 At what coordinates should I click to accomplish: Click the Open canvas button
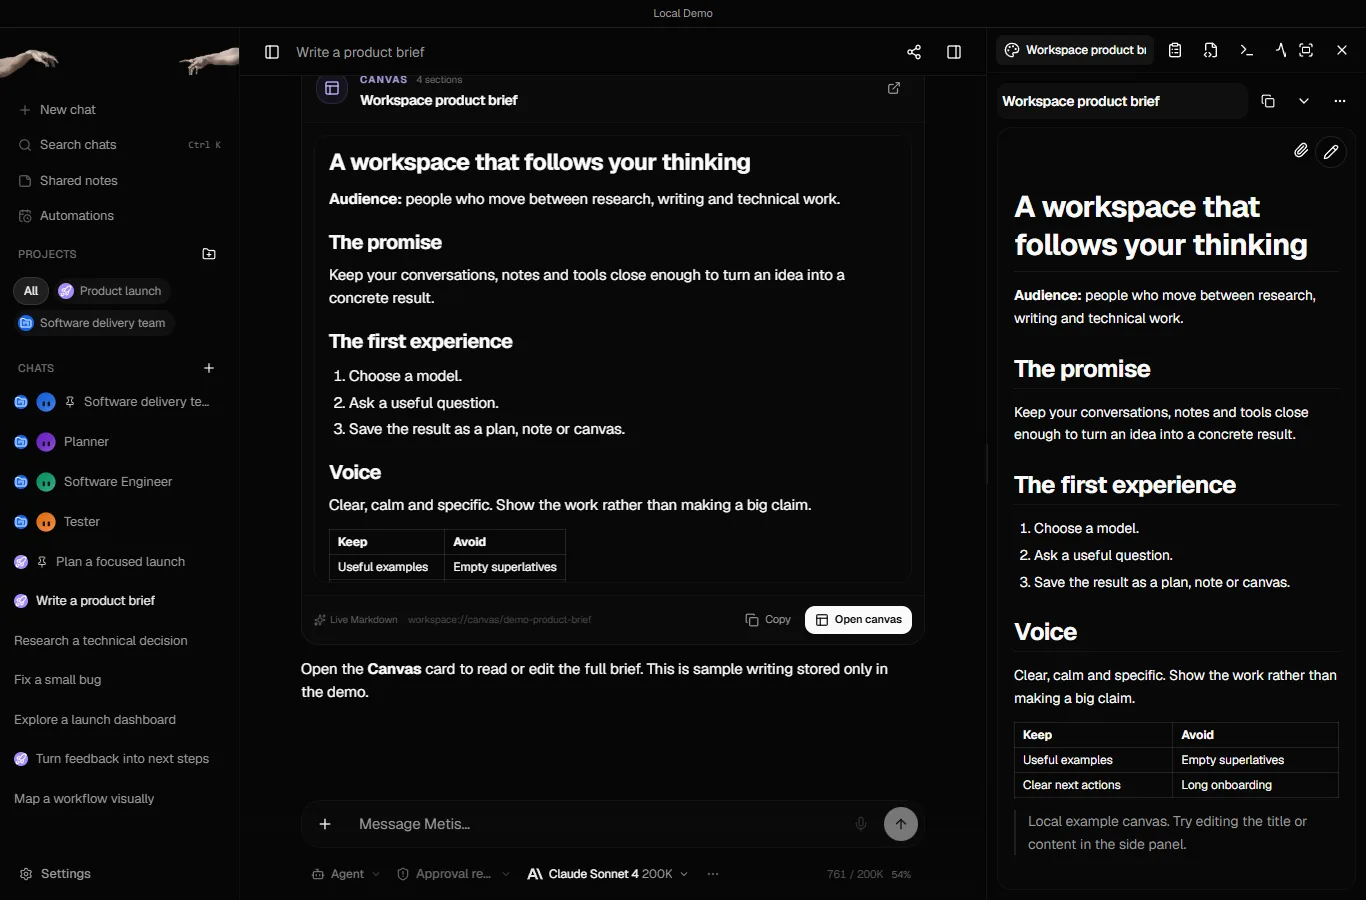(x=858, y=620)
